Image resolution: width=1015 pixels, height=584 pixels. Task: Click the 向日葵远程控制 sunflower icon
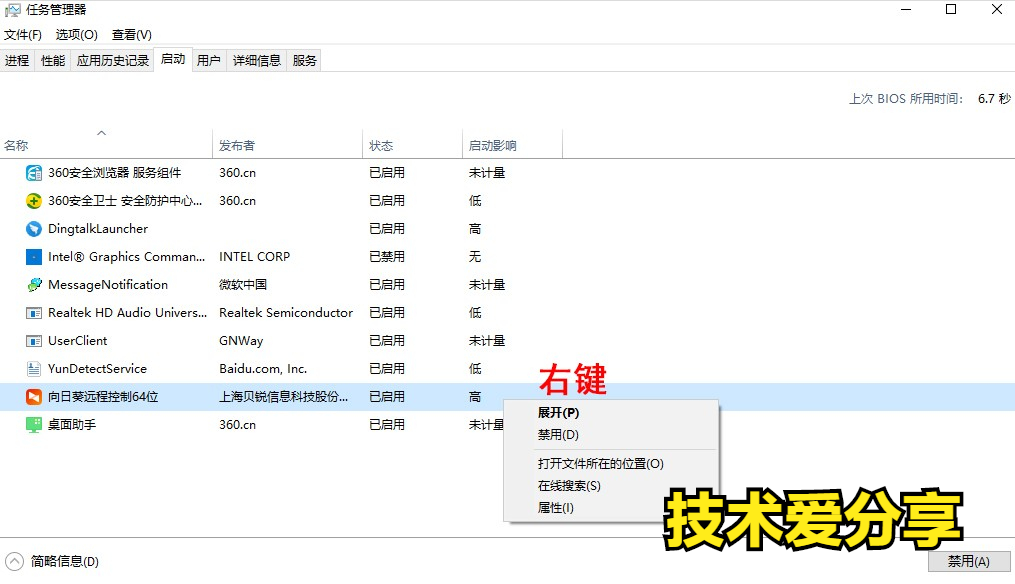pos(31,396)
